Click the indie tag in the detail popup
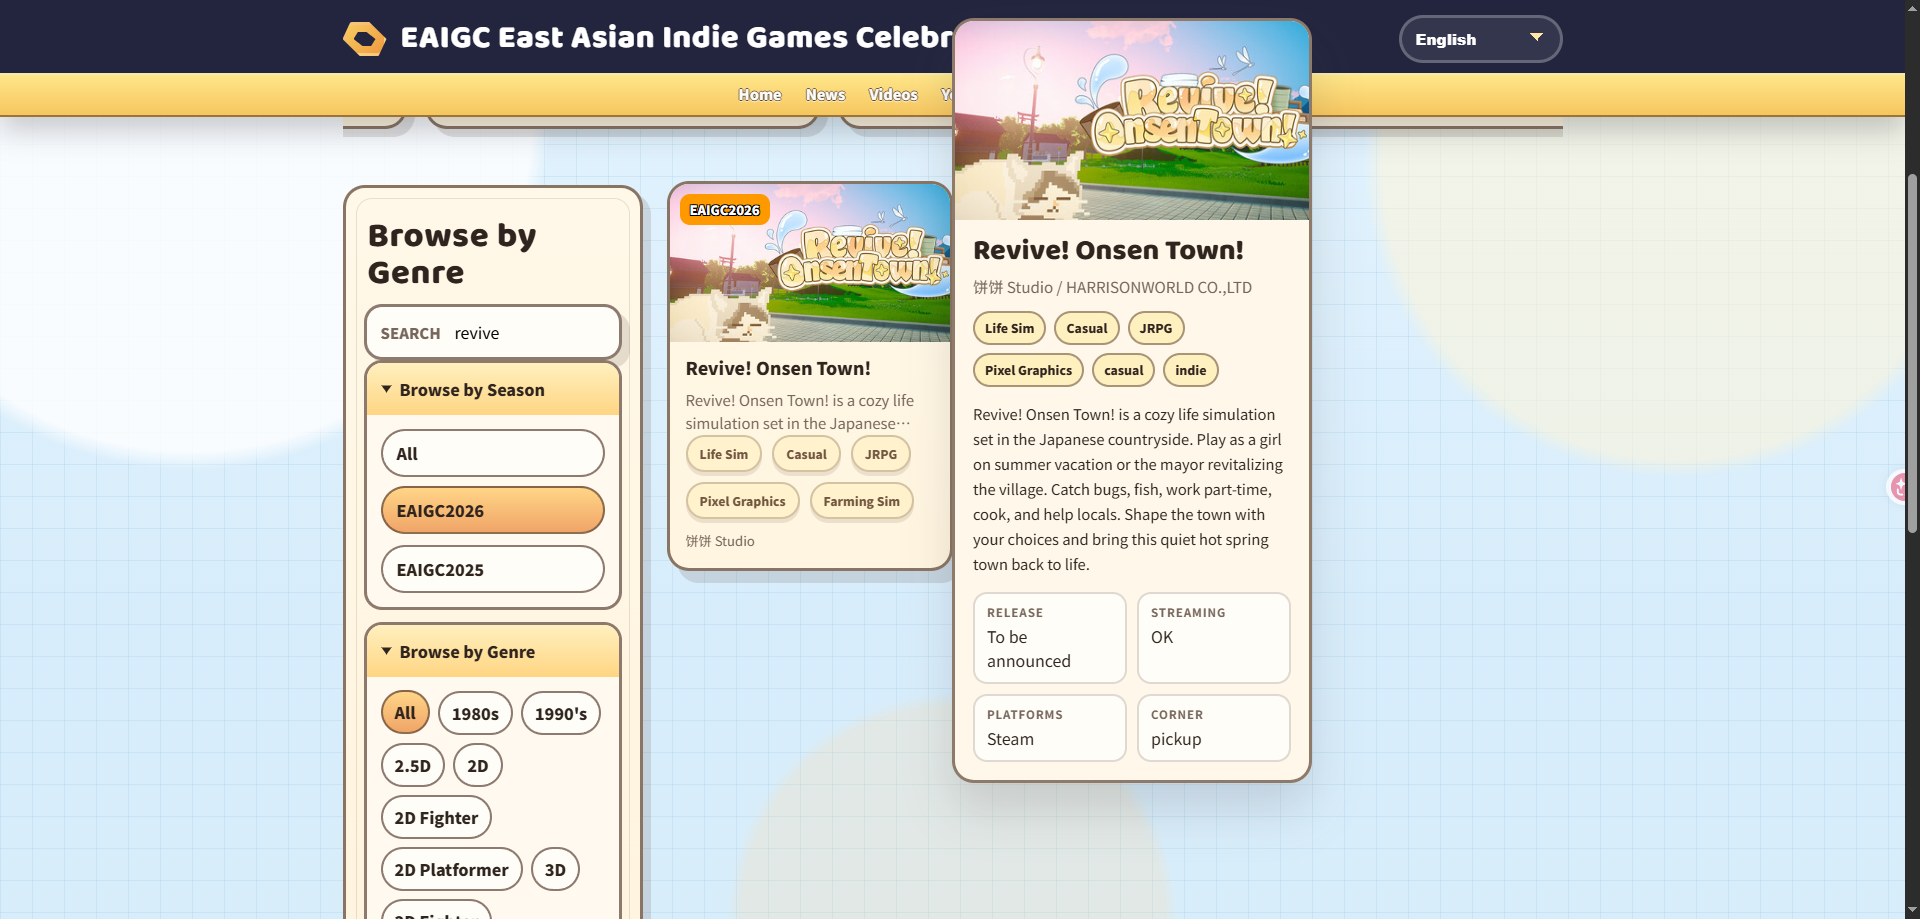Viewport: 1920px width, 919px height. (x=1191, y=370)
